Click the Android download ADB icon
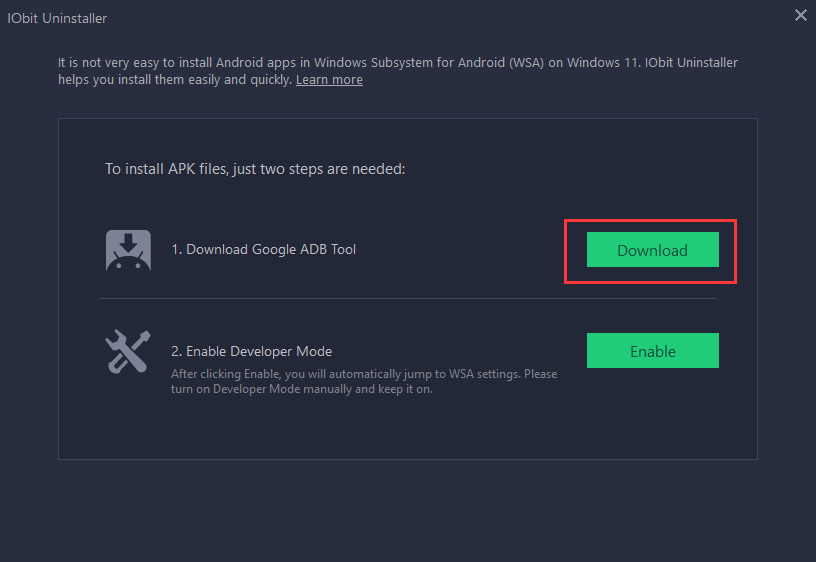Screen dimensions: 816x562 click(128, 250)
